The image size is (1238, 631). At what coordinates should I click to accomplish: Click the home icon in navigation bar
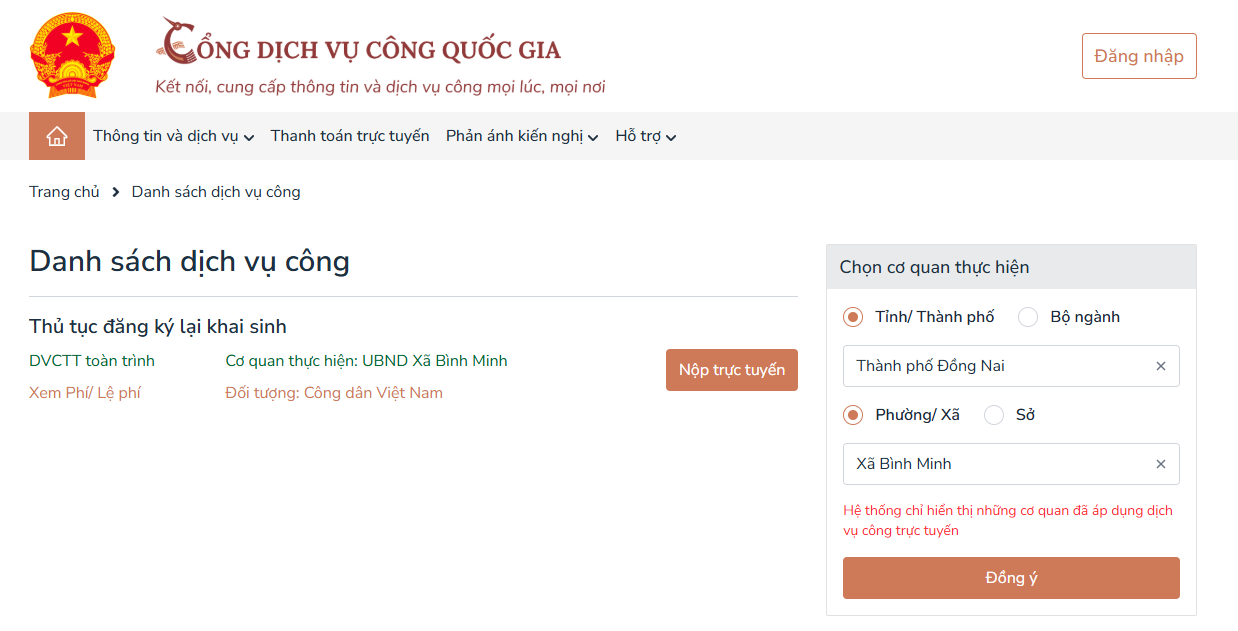tap(57, 136)
